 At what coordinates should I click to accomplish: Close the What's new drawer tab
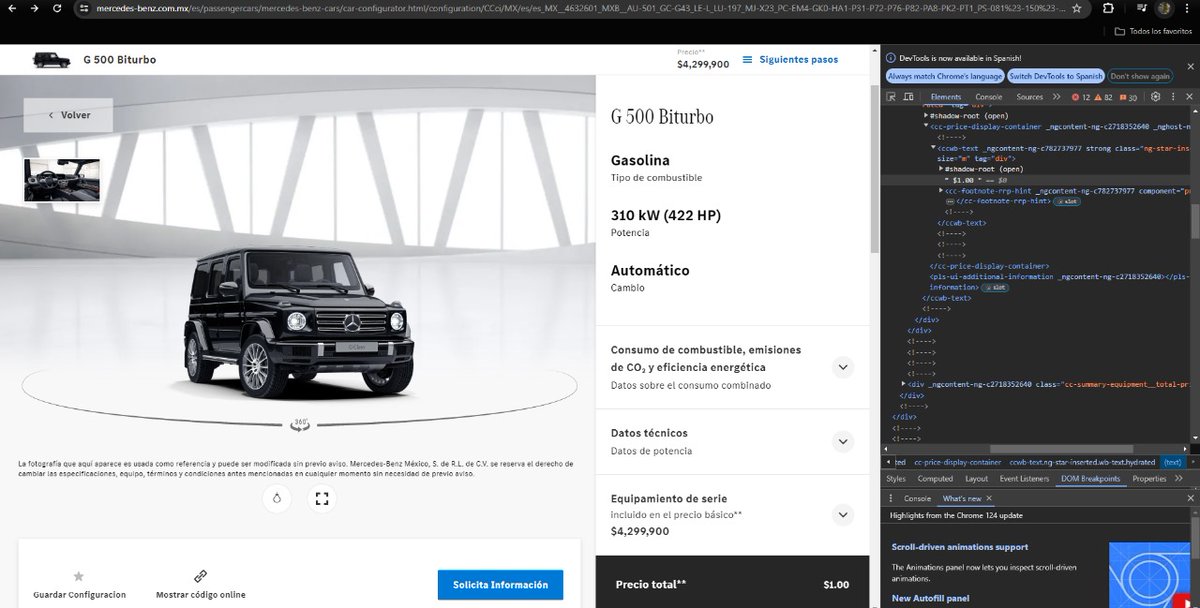[x=988, y=498]
